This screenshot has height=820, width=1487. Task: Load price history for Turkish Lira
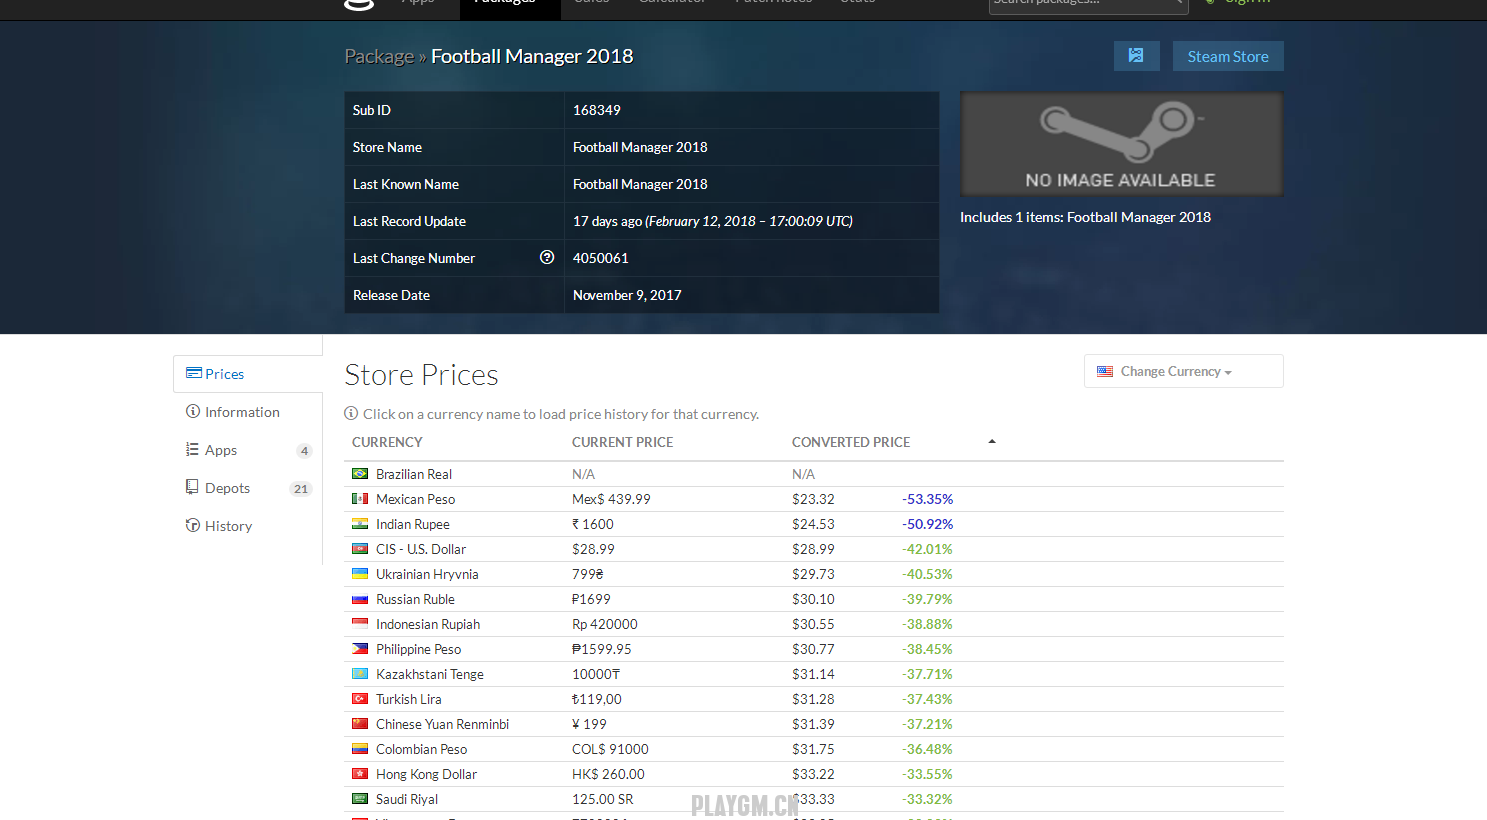pyautogui.click(x=408, y=699)
